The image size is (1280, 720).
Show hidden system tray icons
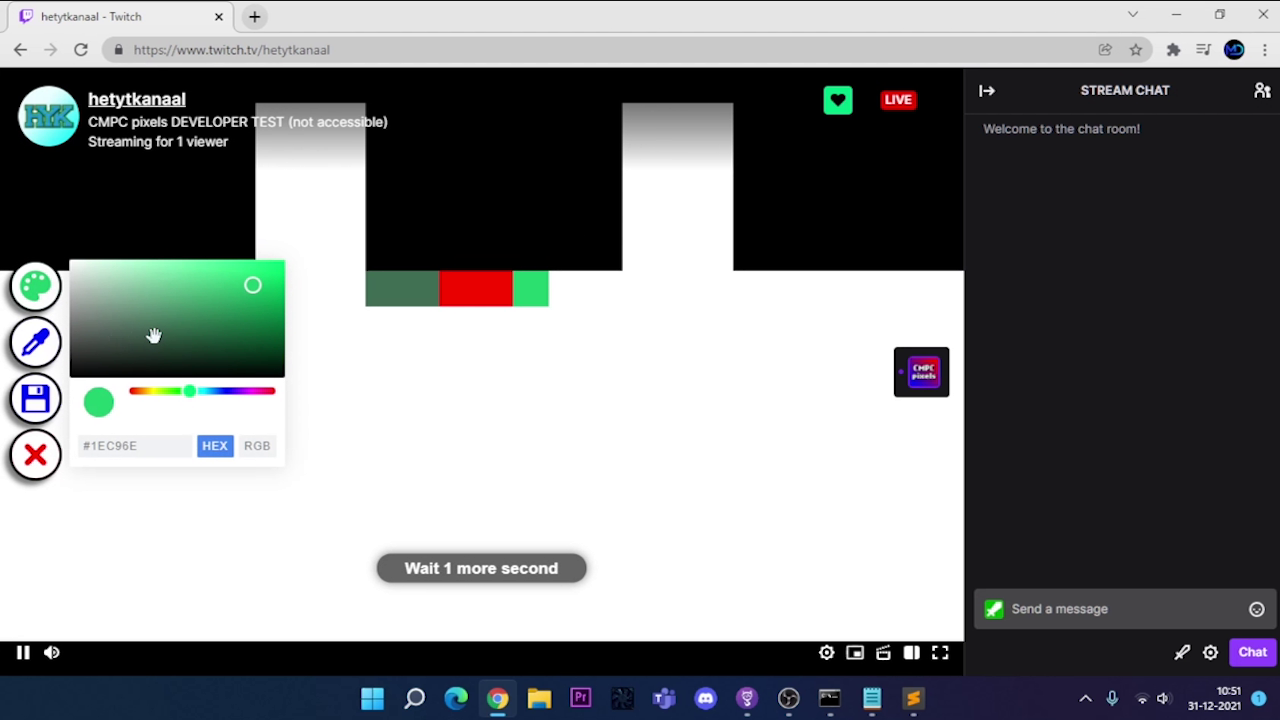point(1085,699)
